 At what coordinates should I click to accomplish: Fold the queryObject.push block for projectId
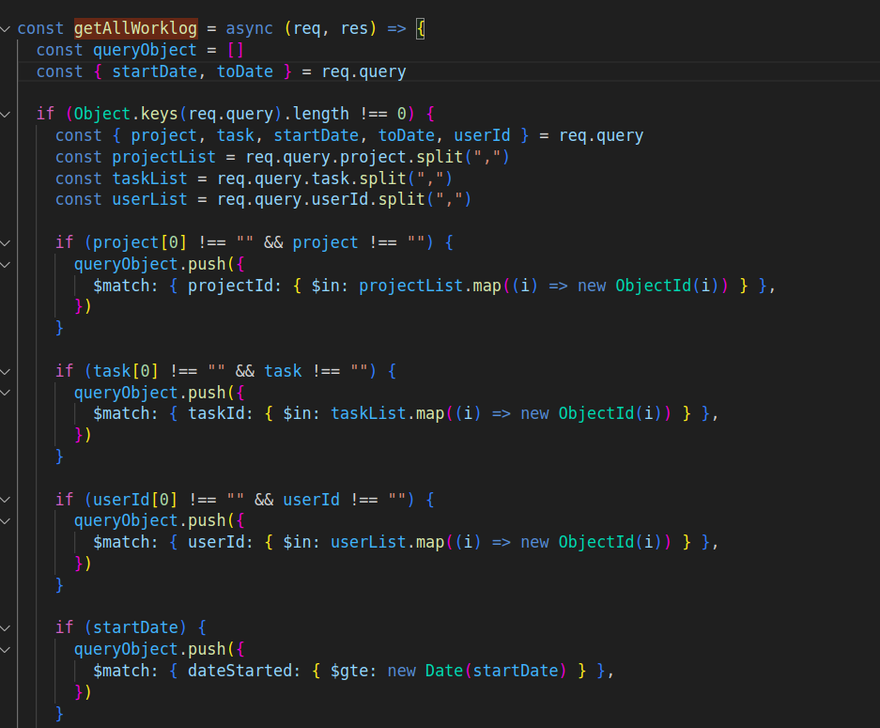[x=6, y=264]
